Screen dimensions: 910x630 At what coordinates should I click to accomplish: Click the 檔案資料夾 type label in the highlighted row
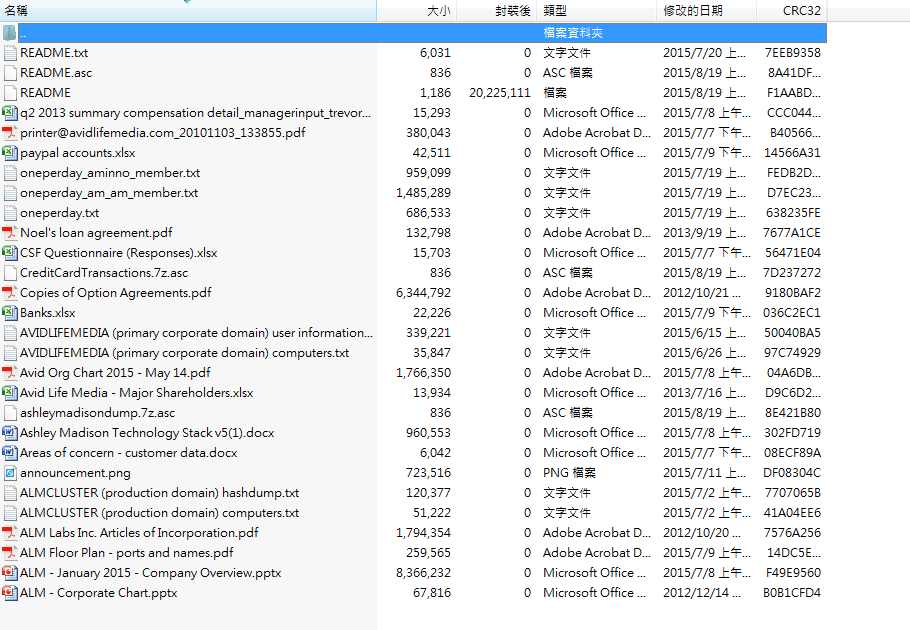tap(573, 33)
